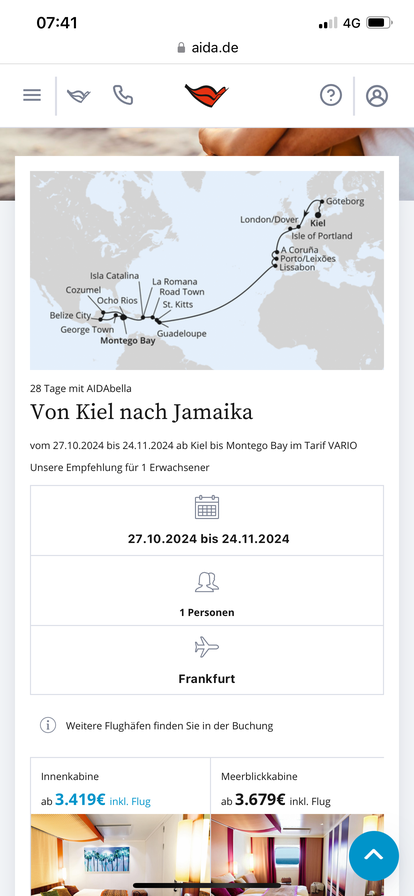The height and width of the screenshot is (896, 414).
Task: Tap the handshake offers icon
Action: pyautogui.click(x=79, y=95)
